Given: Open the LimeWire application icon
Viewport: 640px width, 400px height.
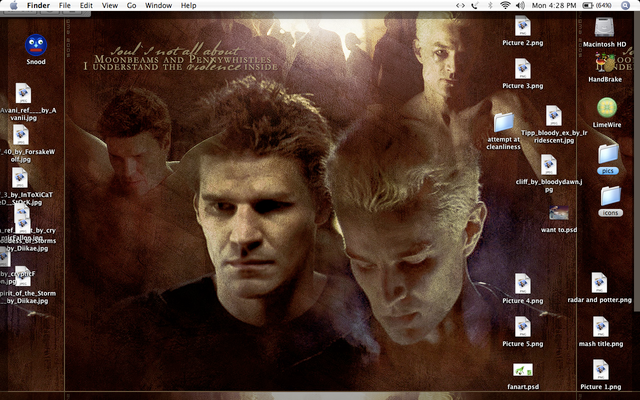Looking at the screenshot, I should (607, 108).
